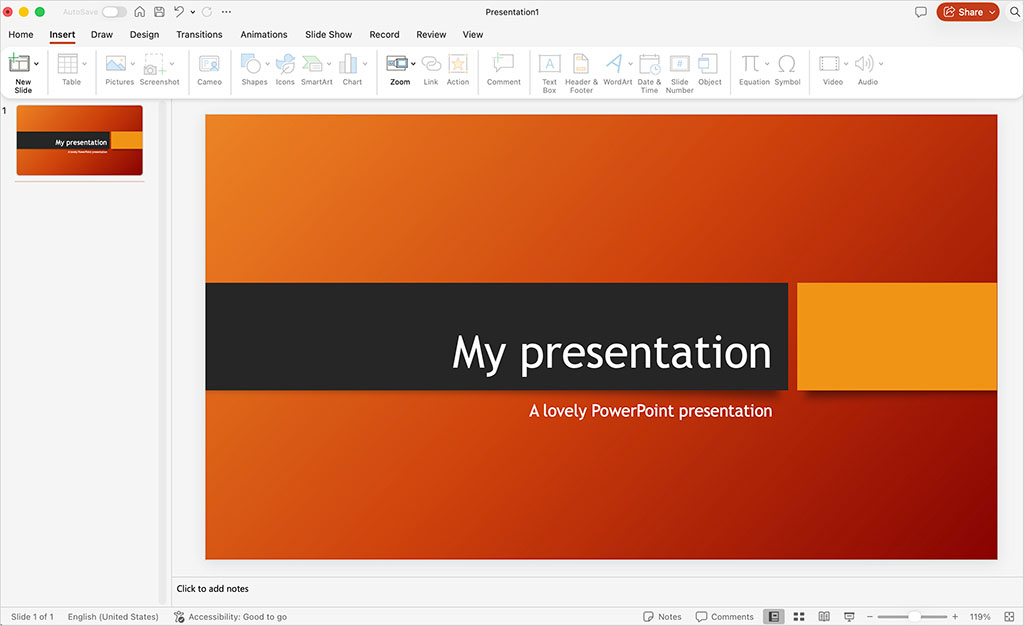The height and width of the screenshot is (626, 1024).
Task: Click the notes field "Click to add notes"
Action: [212, 588]
